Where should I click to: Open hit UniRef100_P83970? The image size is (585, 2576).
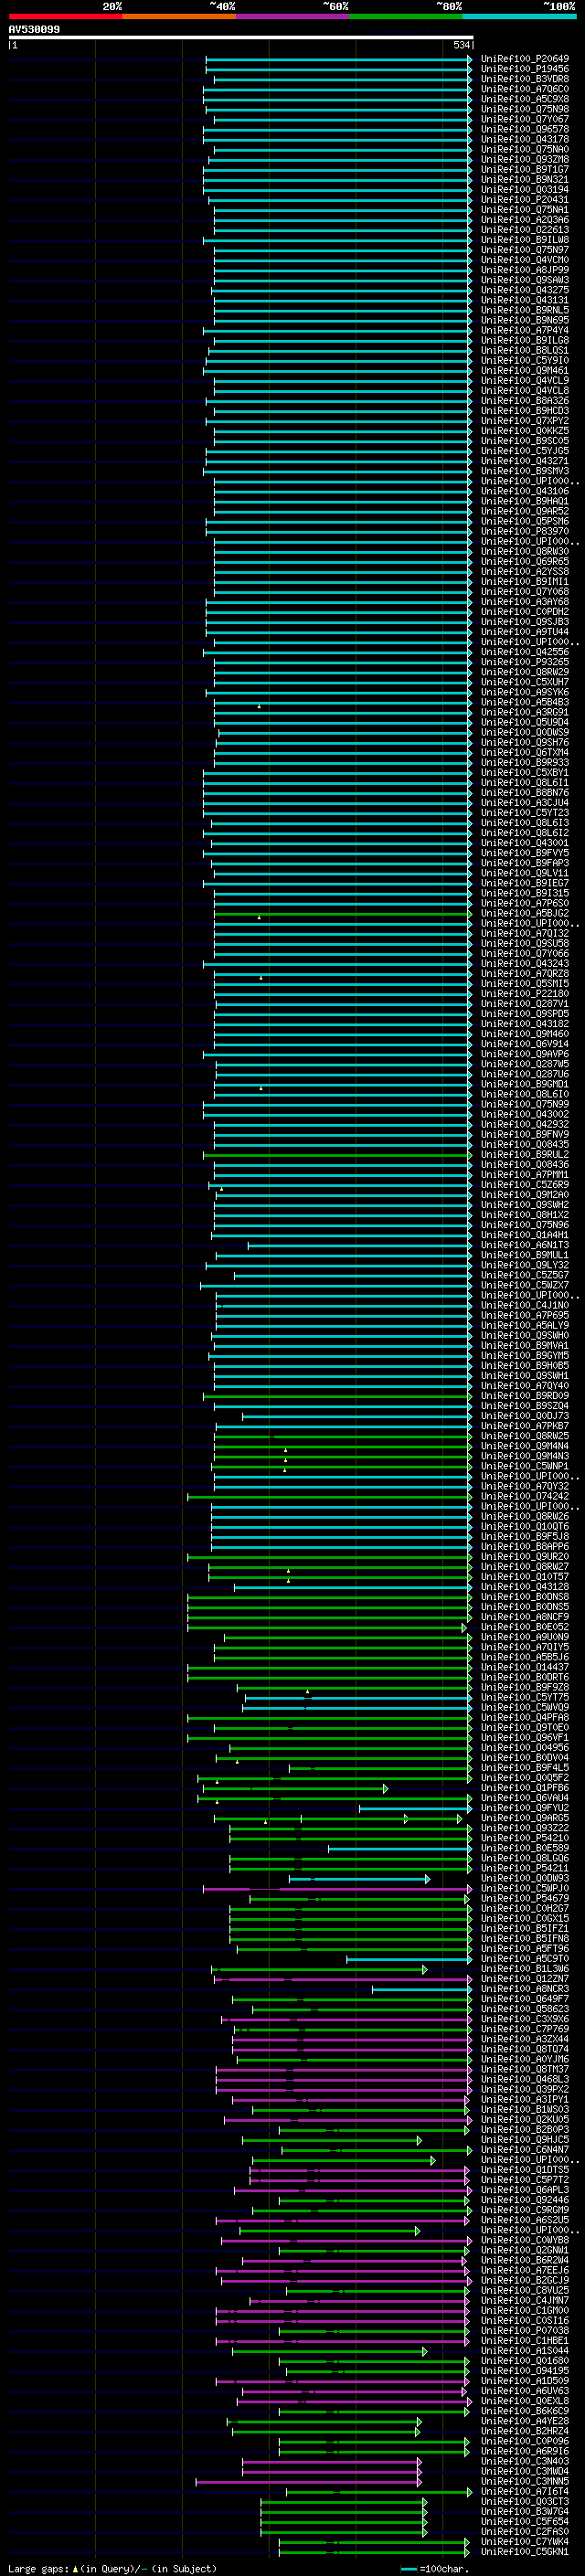tap(525, 532)
